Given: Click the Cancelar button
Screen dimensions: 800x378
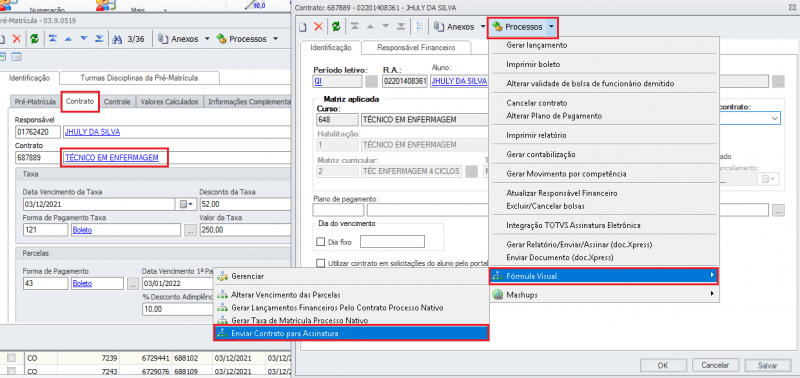Looking at the screenshot, I should coord(715,366).
